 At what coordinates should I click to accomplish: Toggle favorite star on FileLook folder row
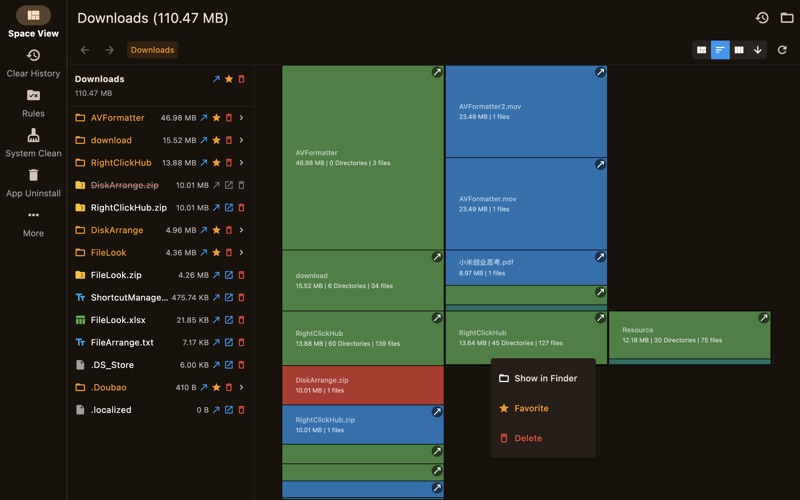pyautogui.click(x=216, y=253)
